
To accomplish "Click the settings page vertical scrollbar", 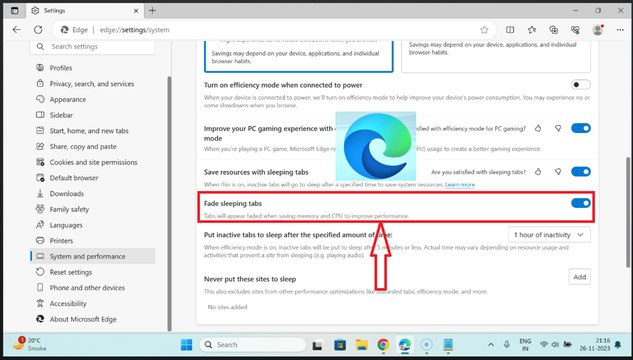I will pos(628,212).
